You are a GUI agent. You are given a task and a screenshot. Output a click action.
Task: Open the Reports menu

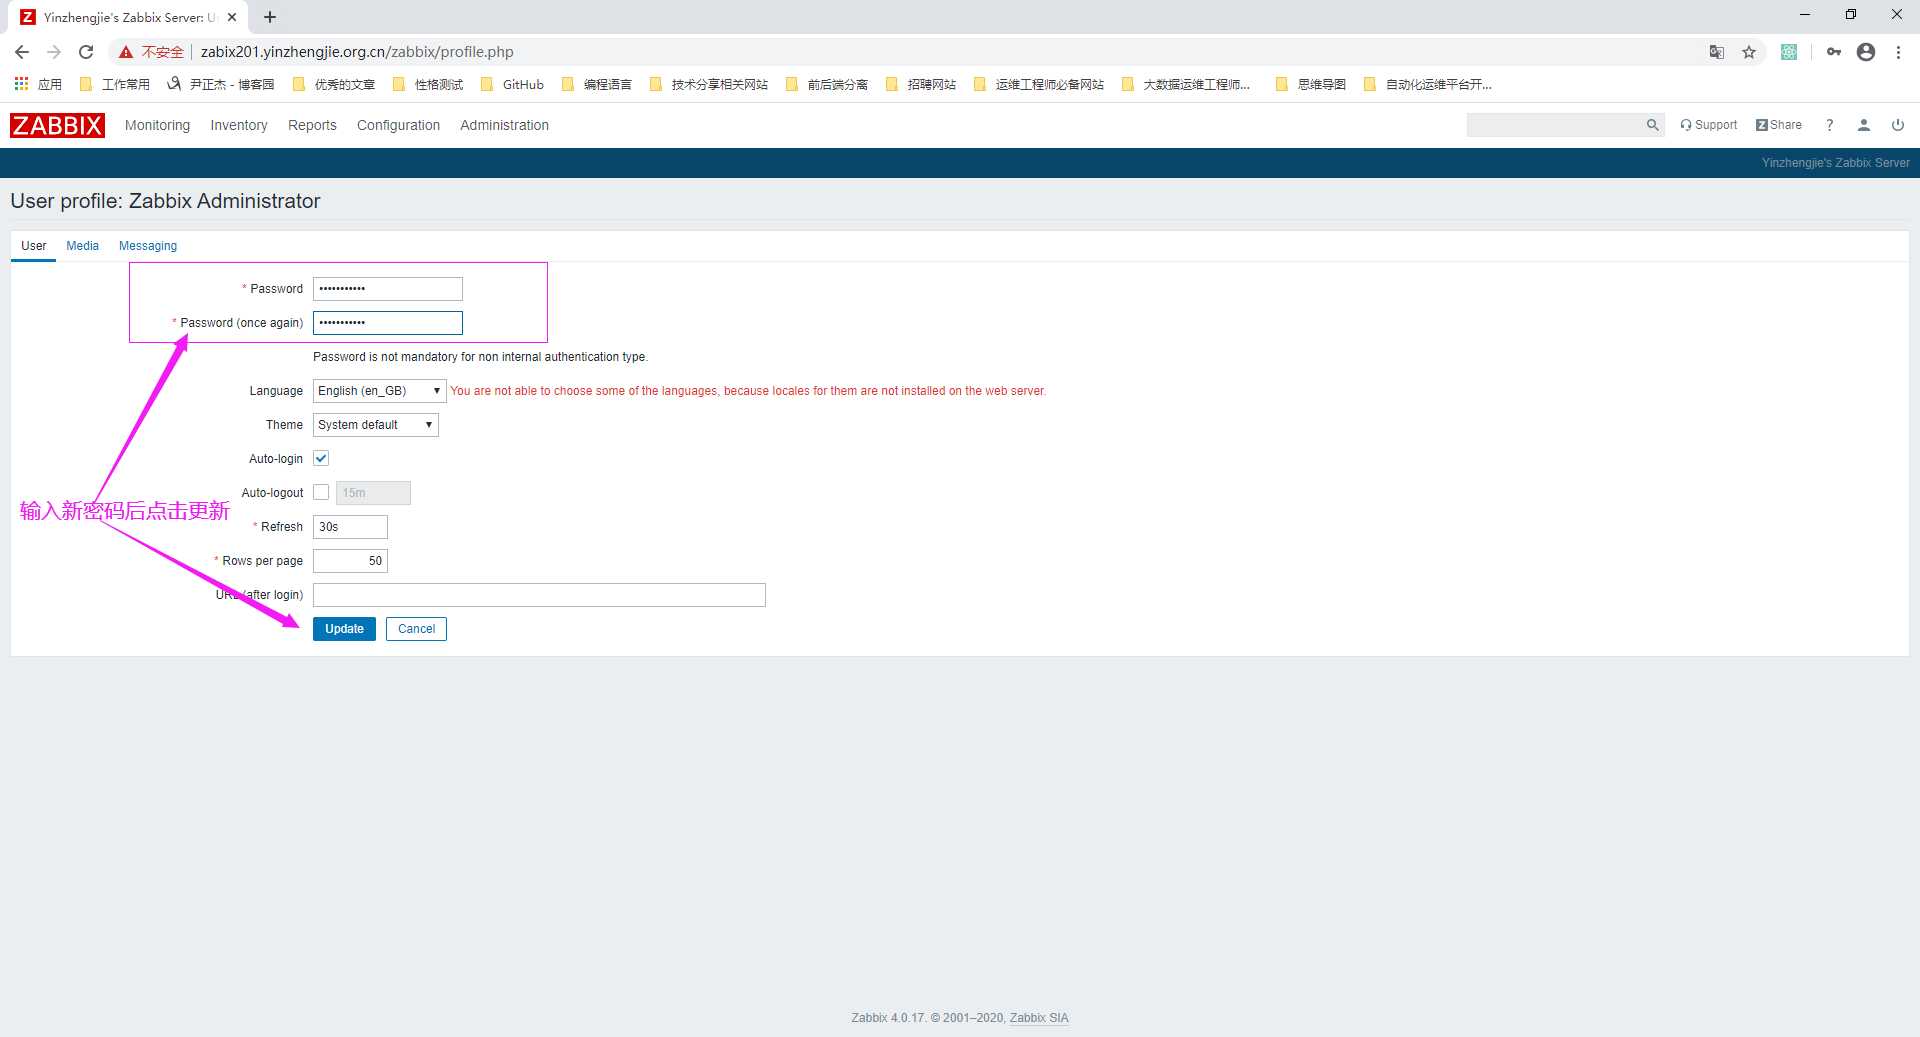[x=312, y=125]
